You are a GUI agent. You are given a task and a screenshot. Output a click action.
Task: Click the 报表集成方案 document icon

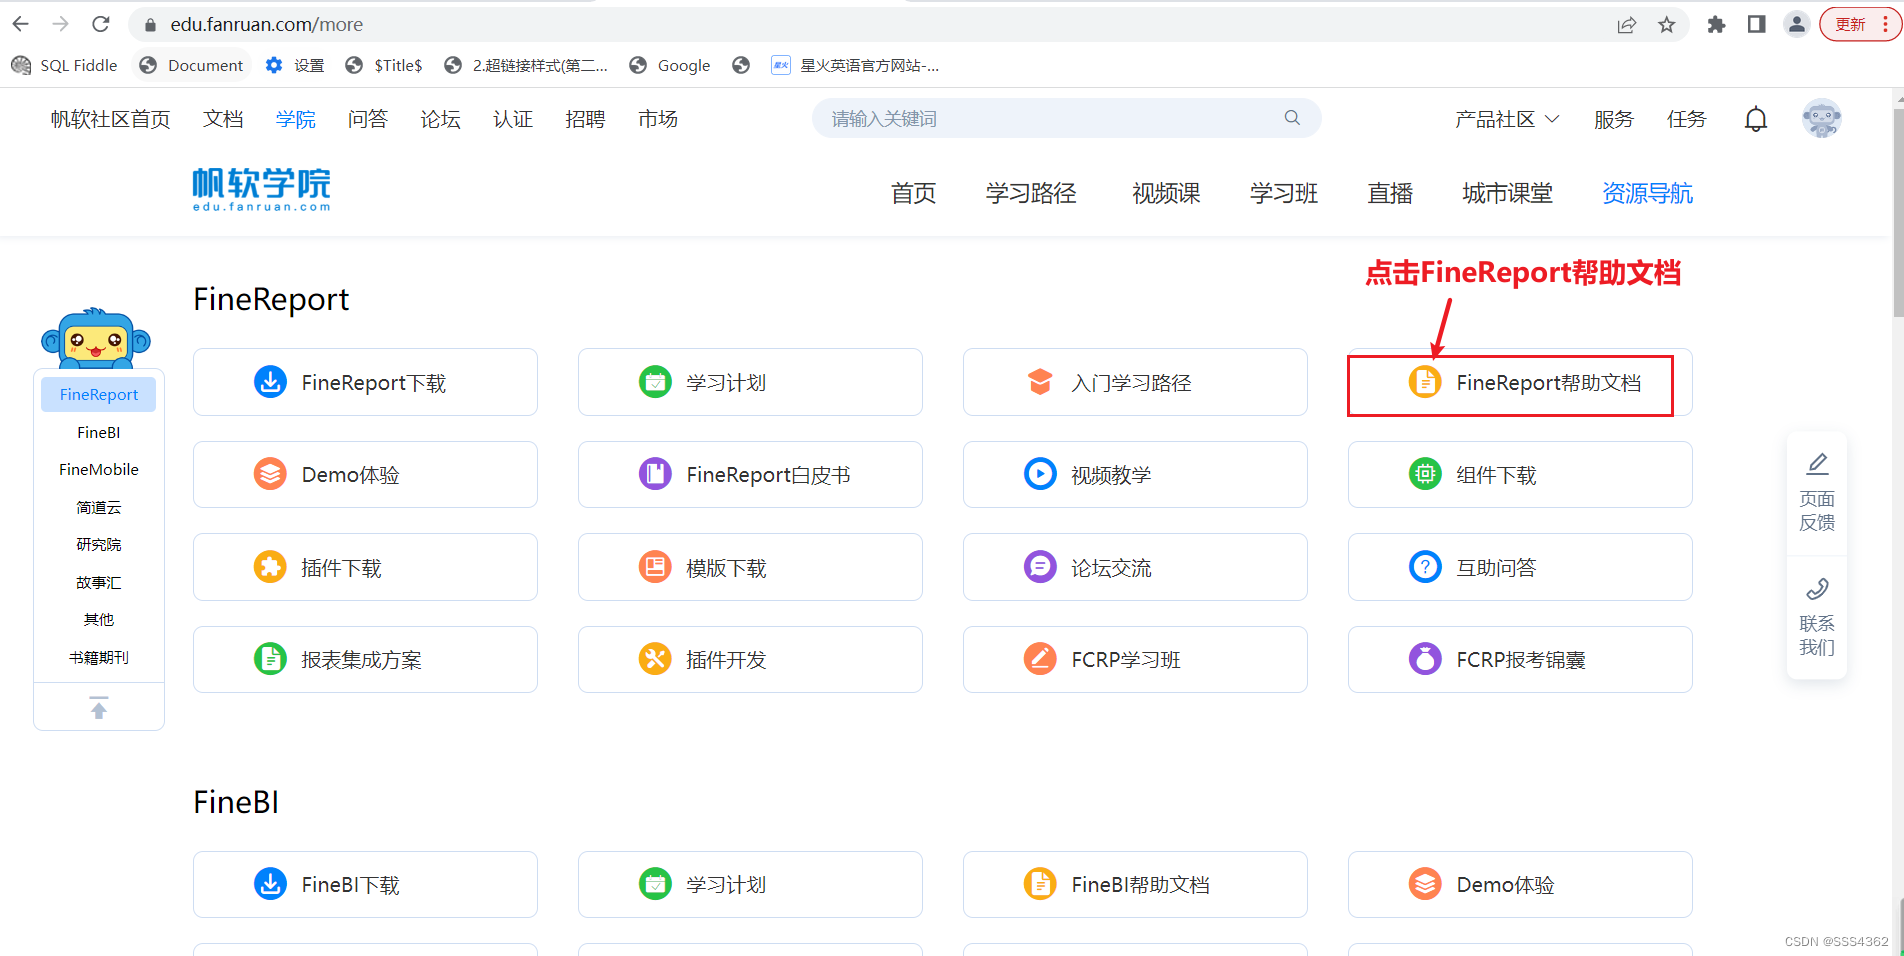tap(270, 659)
